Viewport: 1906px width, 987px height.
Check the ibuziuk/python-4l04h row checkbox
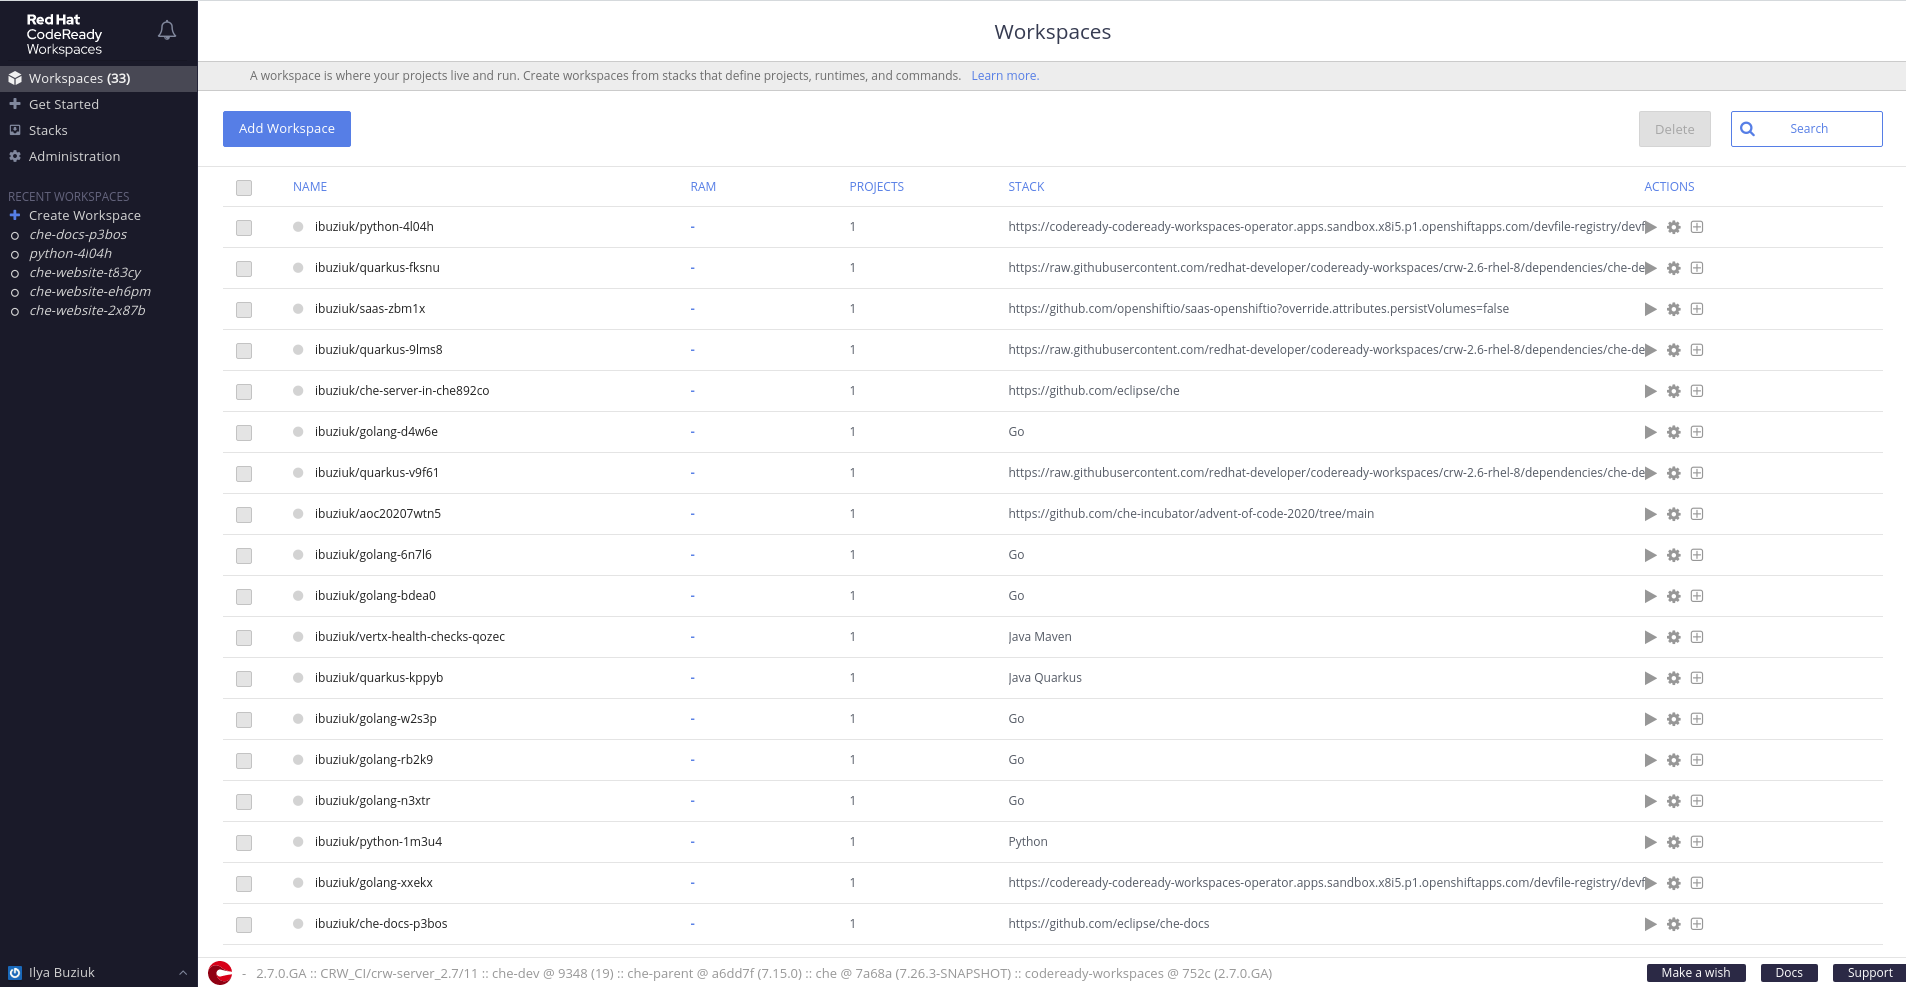pos(244,228)
